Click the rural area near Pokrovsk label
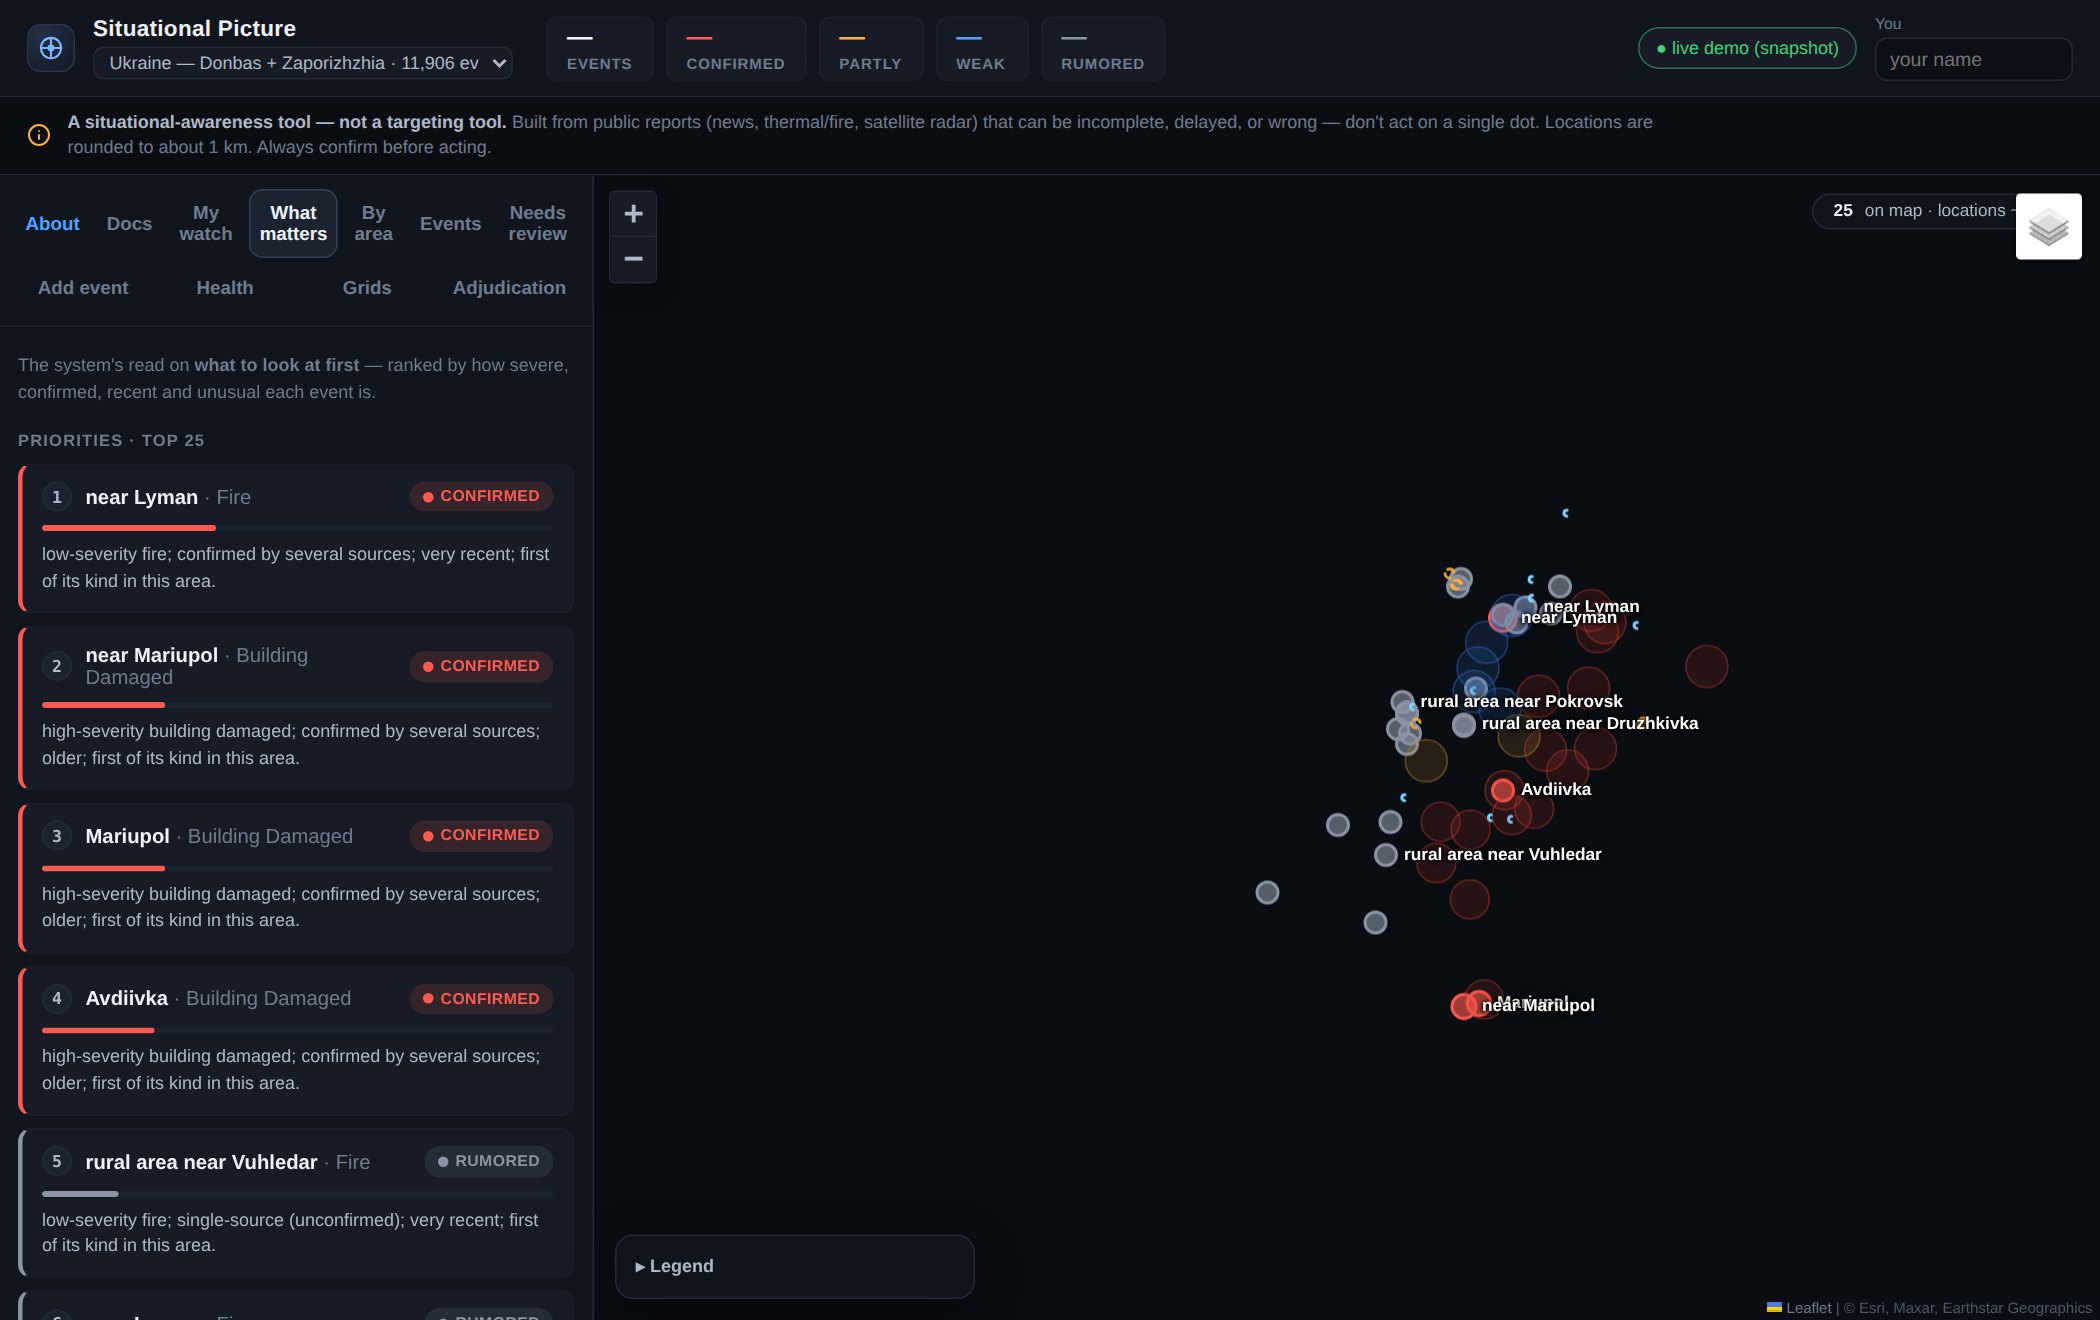Image resolution: width=2100 pixels, height=1320 pixels. point(1521,702)
